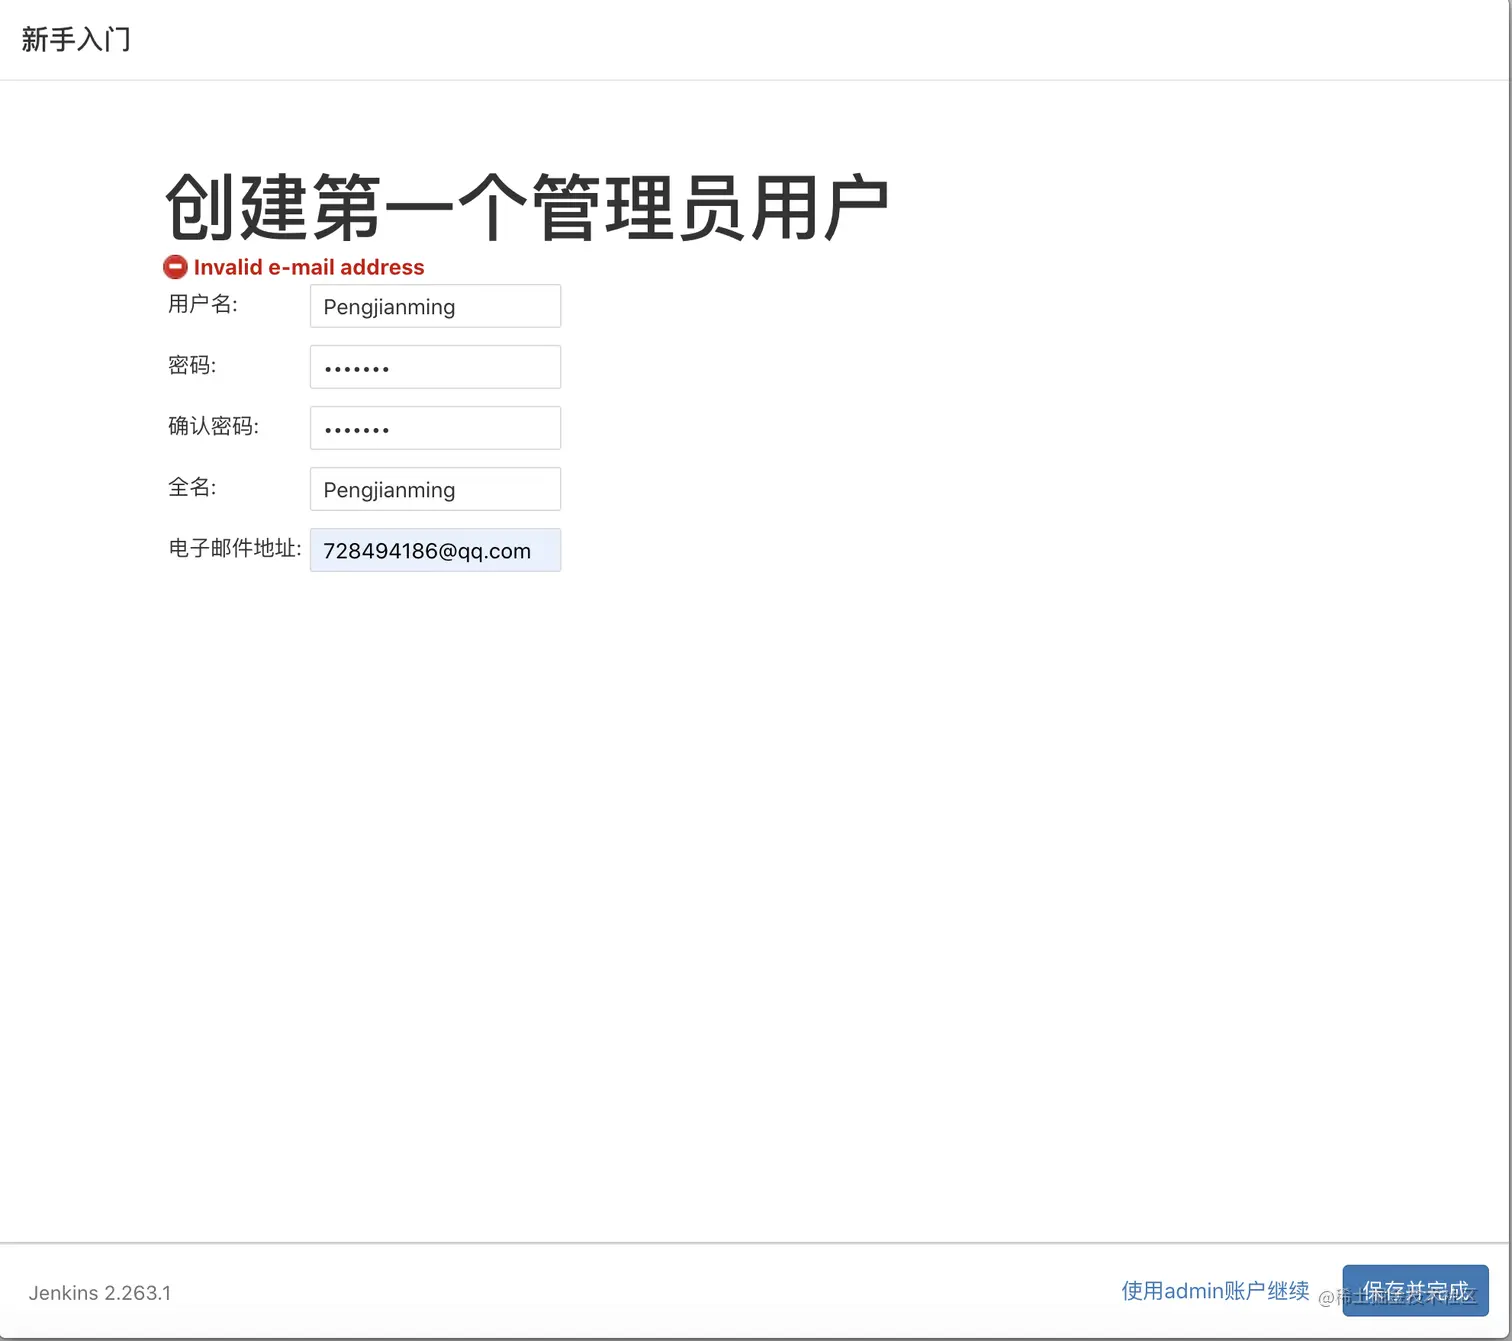This screenshot has height=1341, width=1512.
Task: Click the 用户名 input field
Action: [435, 306]
